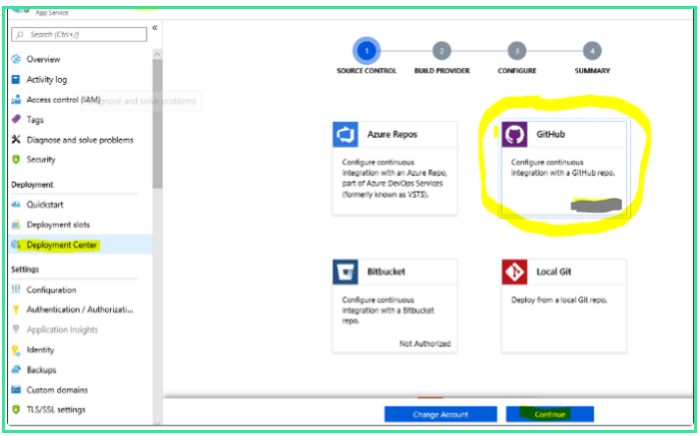
Task: Go to wizard step 3 Configure
Action: [517, 51]
